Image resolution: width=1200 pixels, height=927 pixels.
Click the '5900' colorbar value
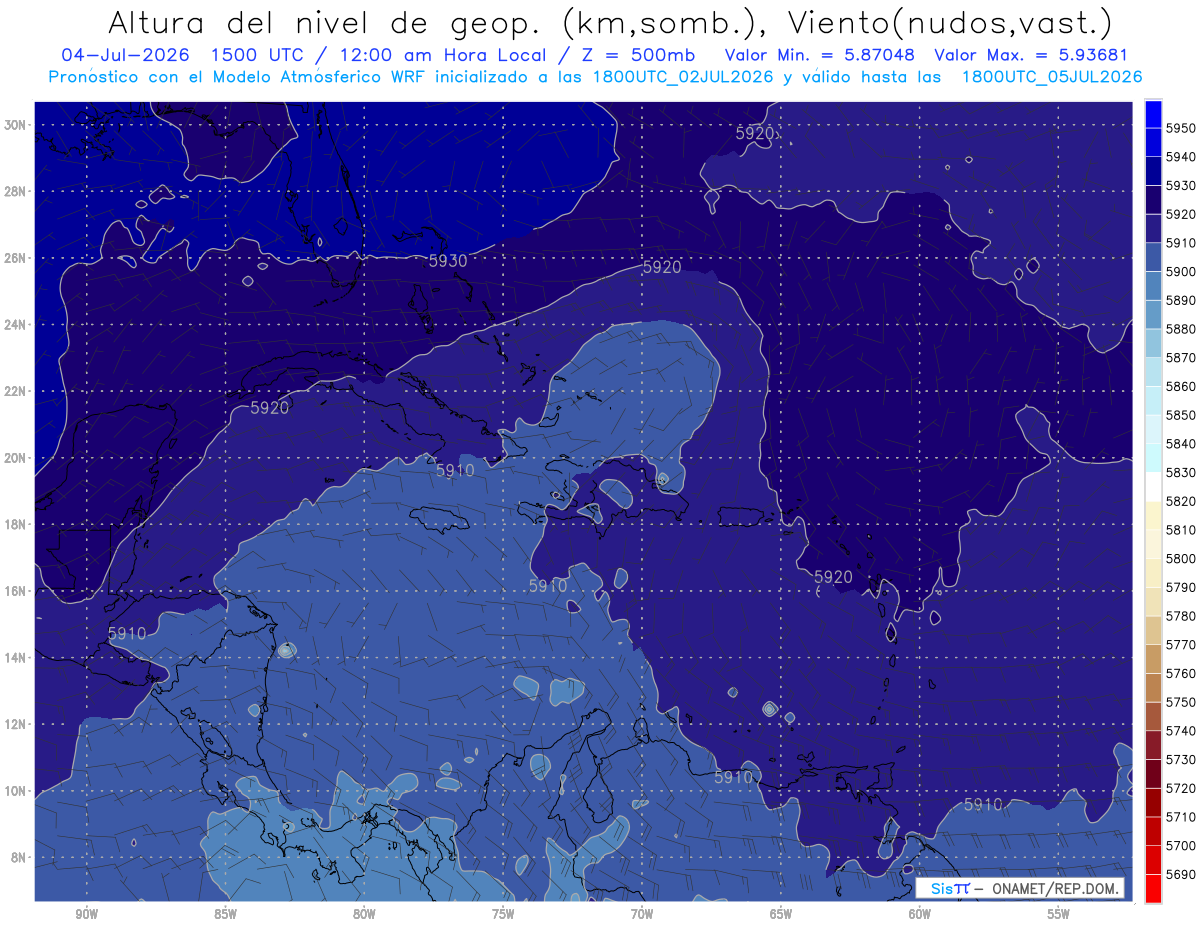[x=1180, y=272]
